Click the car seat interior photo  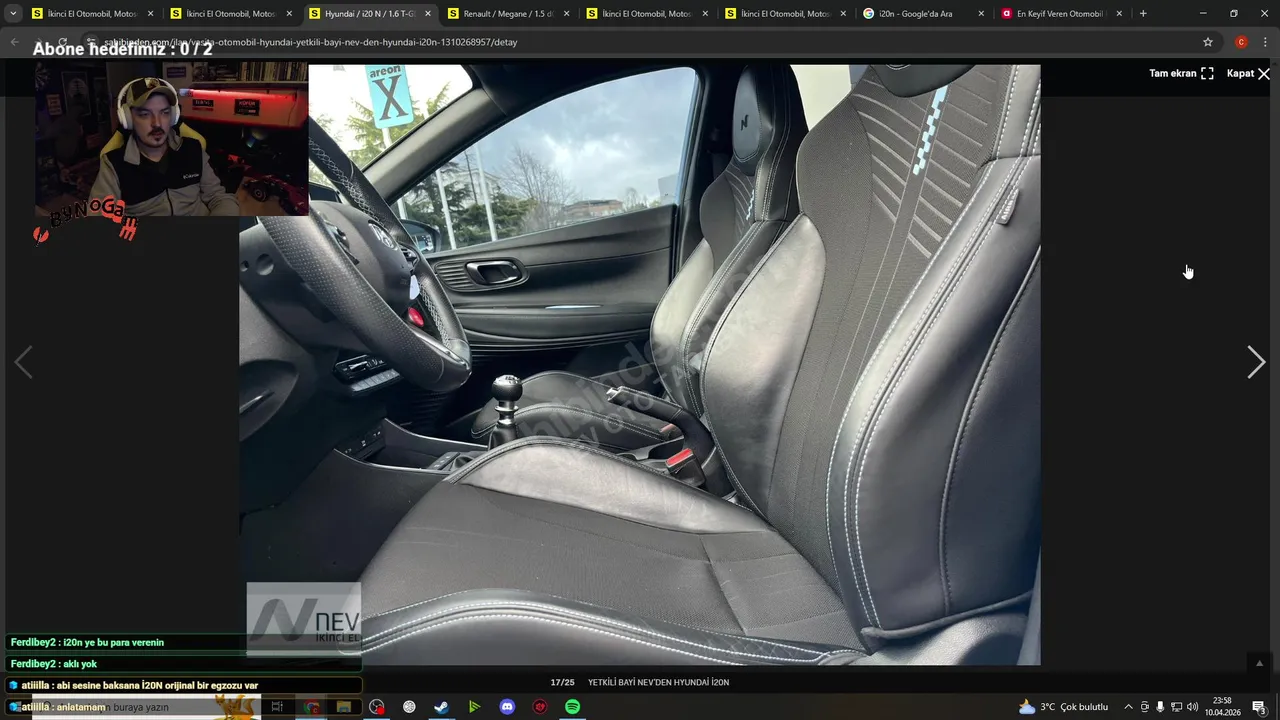point(640,365)
